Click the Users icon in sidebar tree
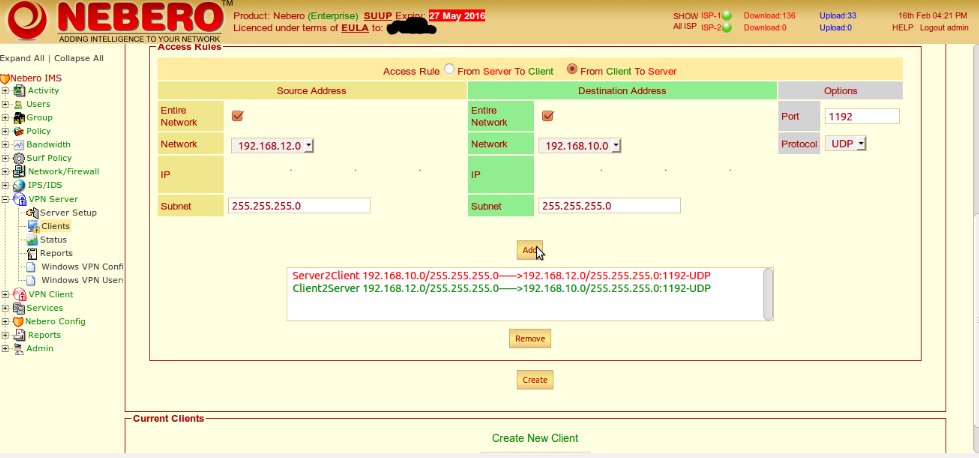Viewport: 979px width, 458px height. point(18,104)
